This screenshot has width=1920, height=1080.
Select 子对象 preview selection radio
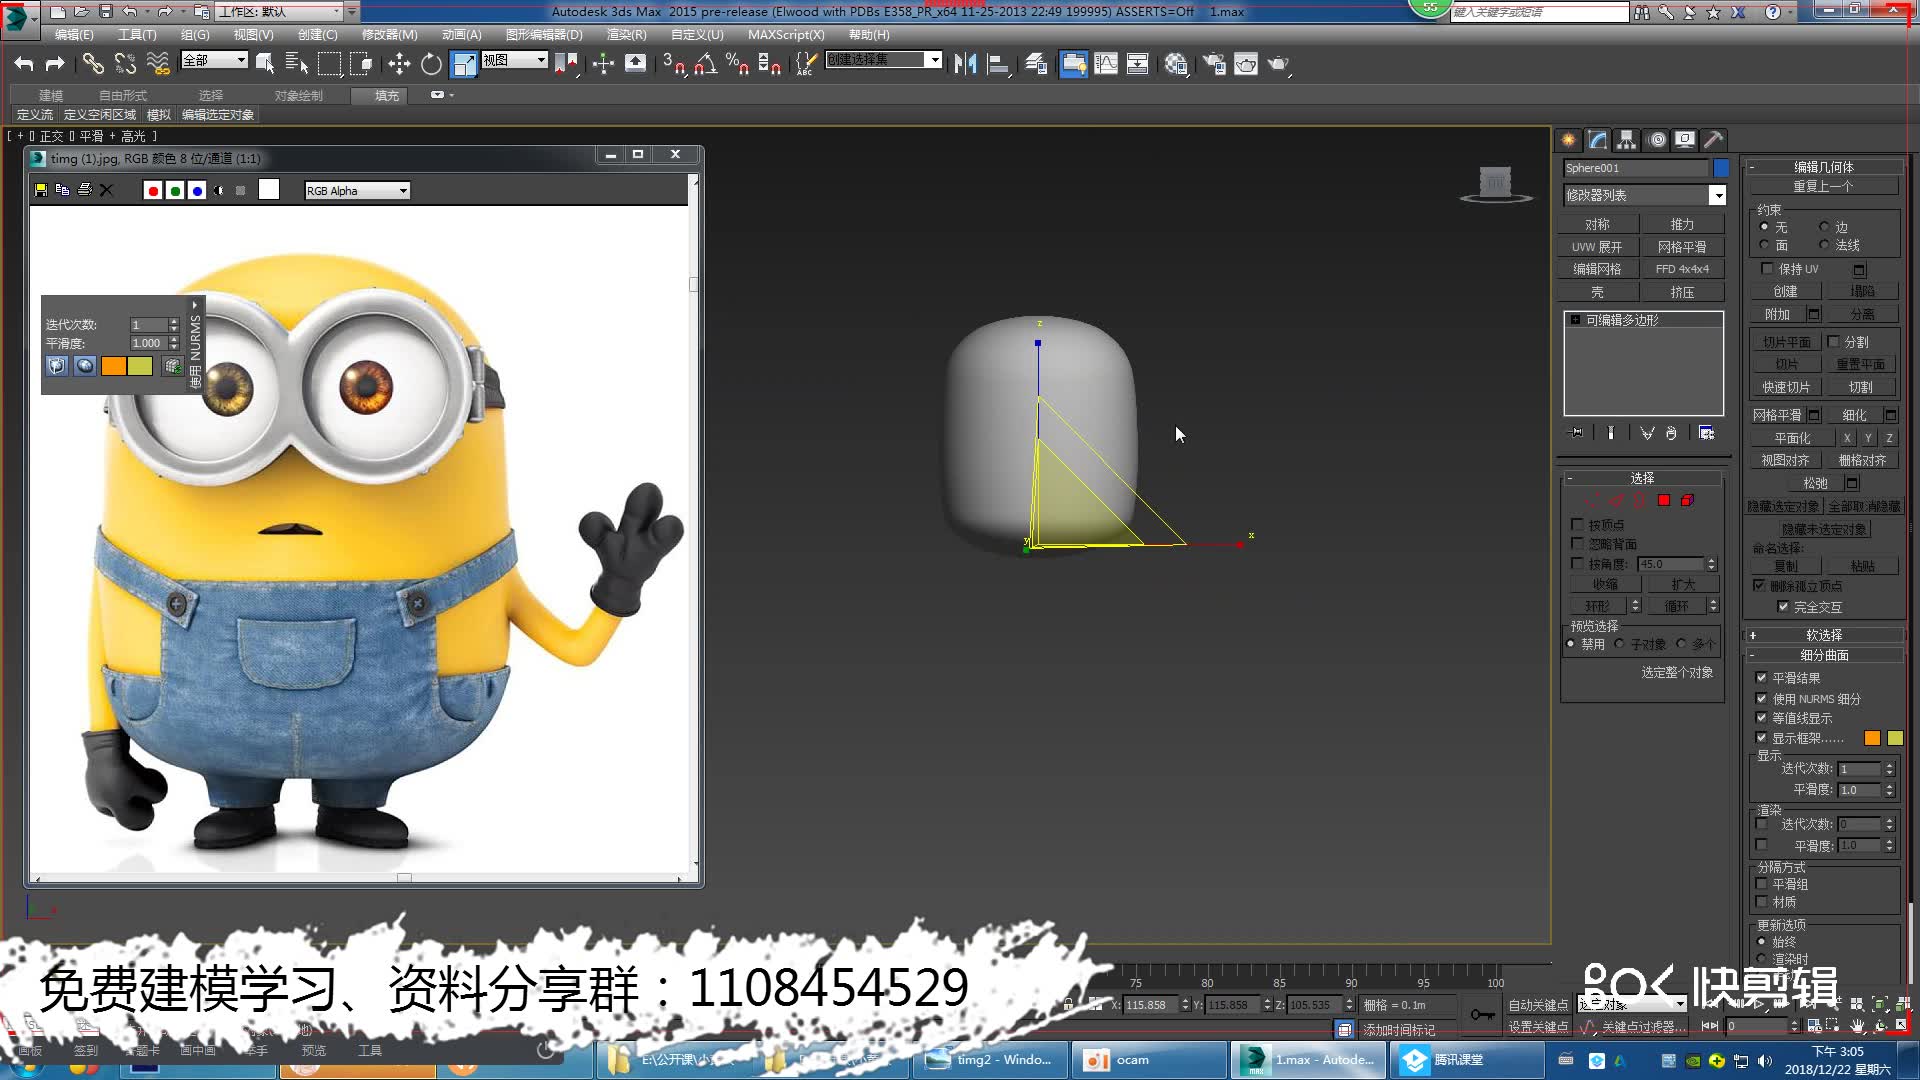tap(1619, 644)
